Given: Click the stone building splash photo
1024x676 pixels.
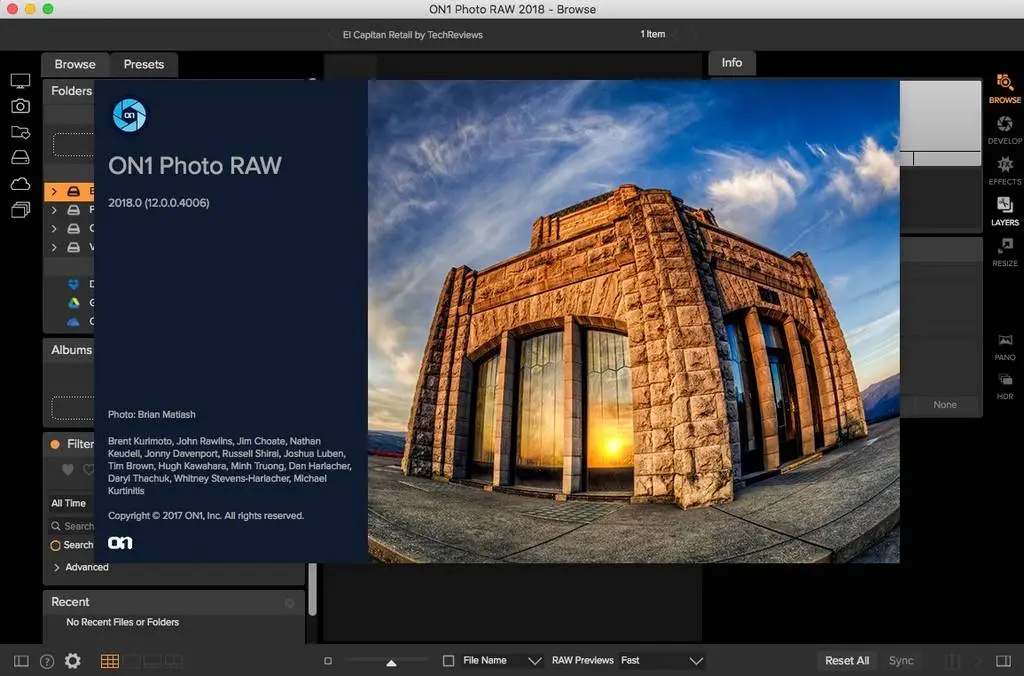Looking at the screenshot, I should (633, 321).
